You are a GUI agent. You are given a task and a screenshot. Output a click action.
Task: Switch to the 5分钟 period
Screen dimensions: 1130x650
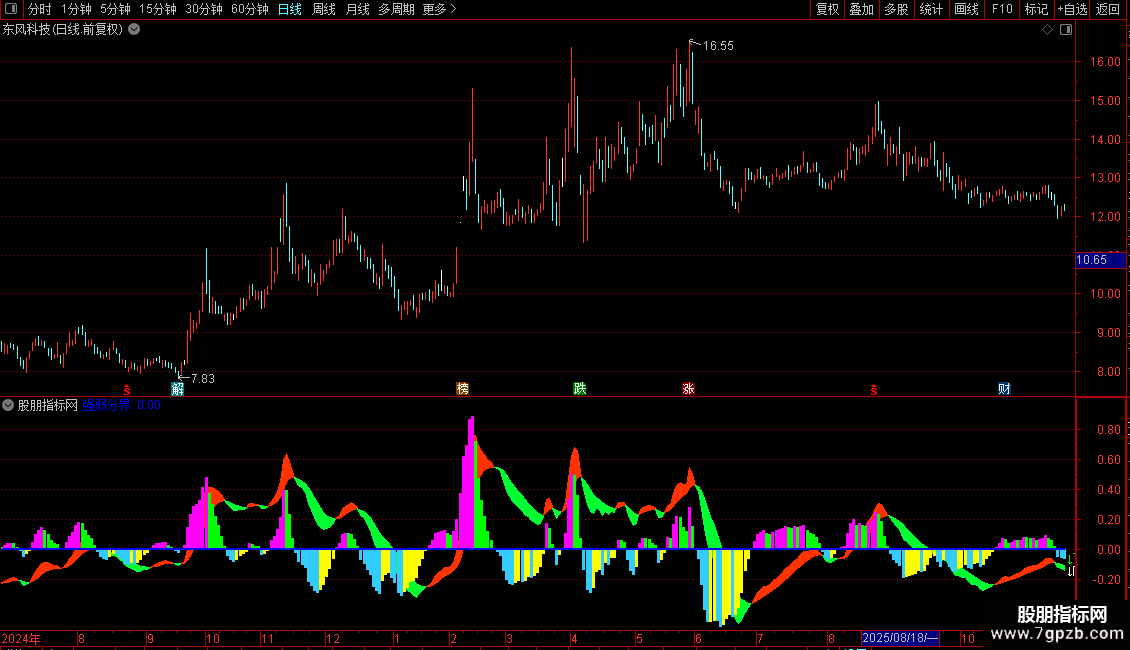(115, 9)
